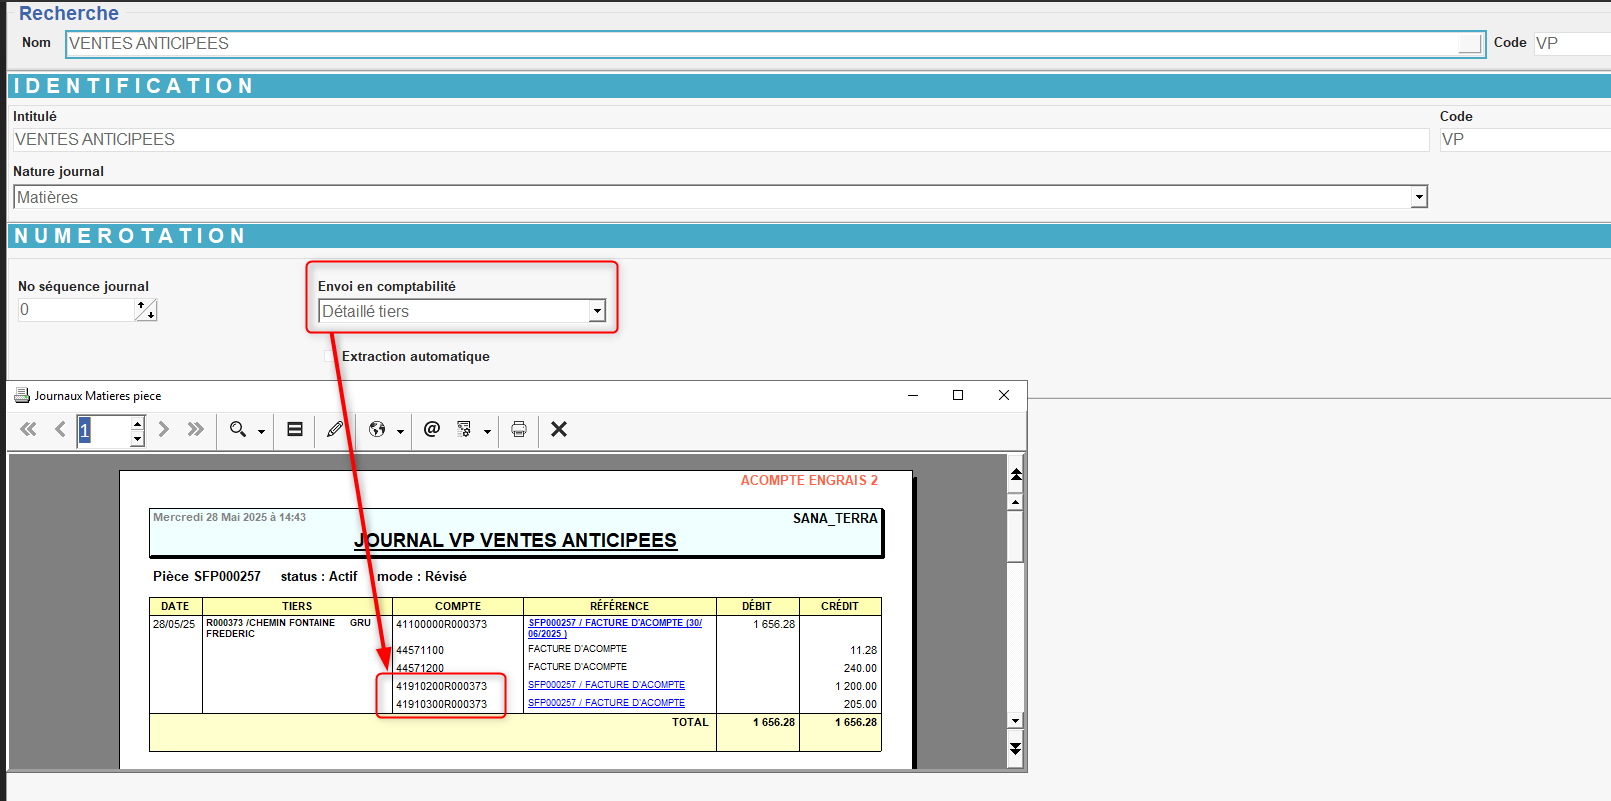Open the Nature journal dropdown
Screen dimensions: 1611x801
pyautogui.click(x=1418, y=198)
